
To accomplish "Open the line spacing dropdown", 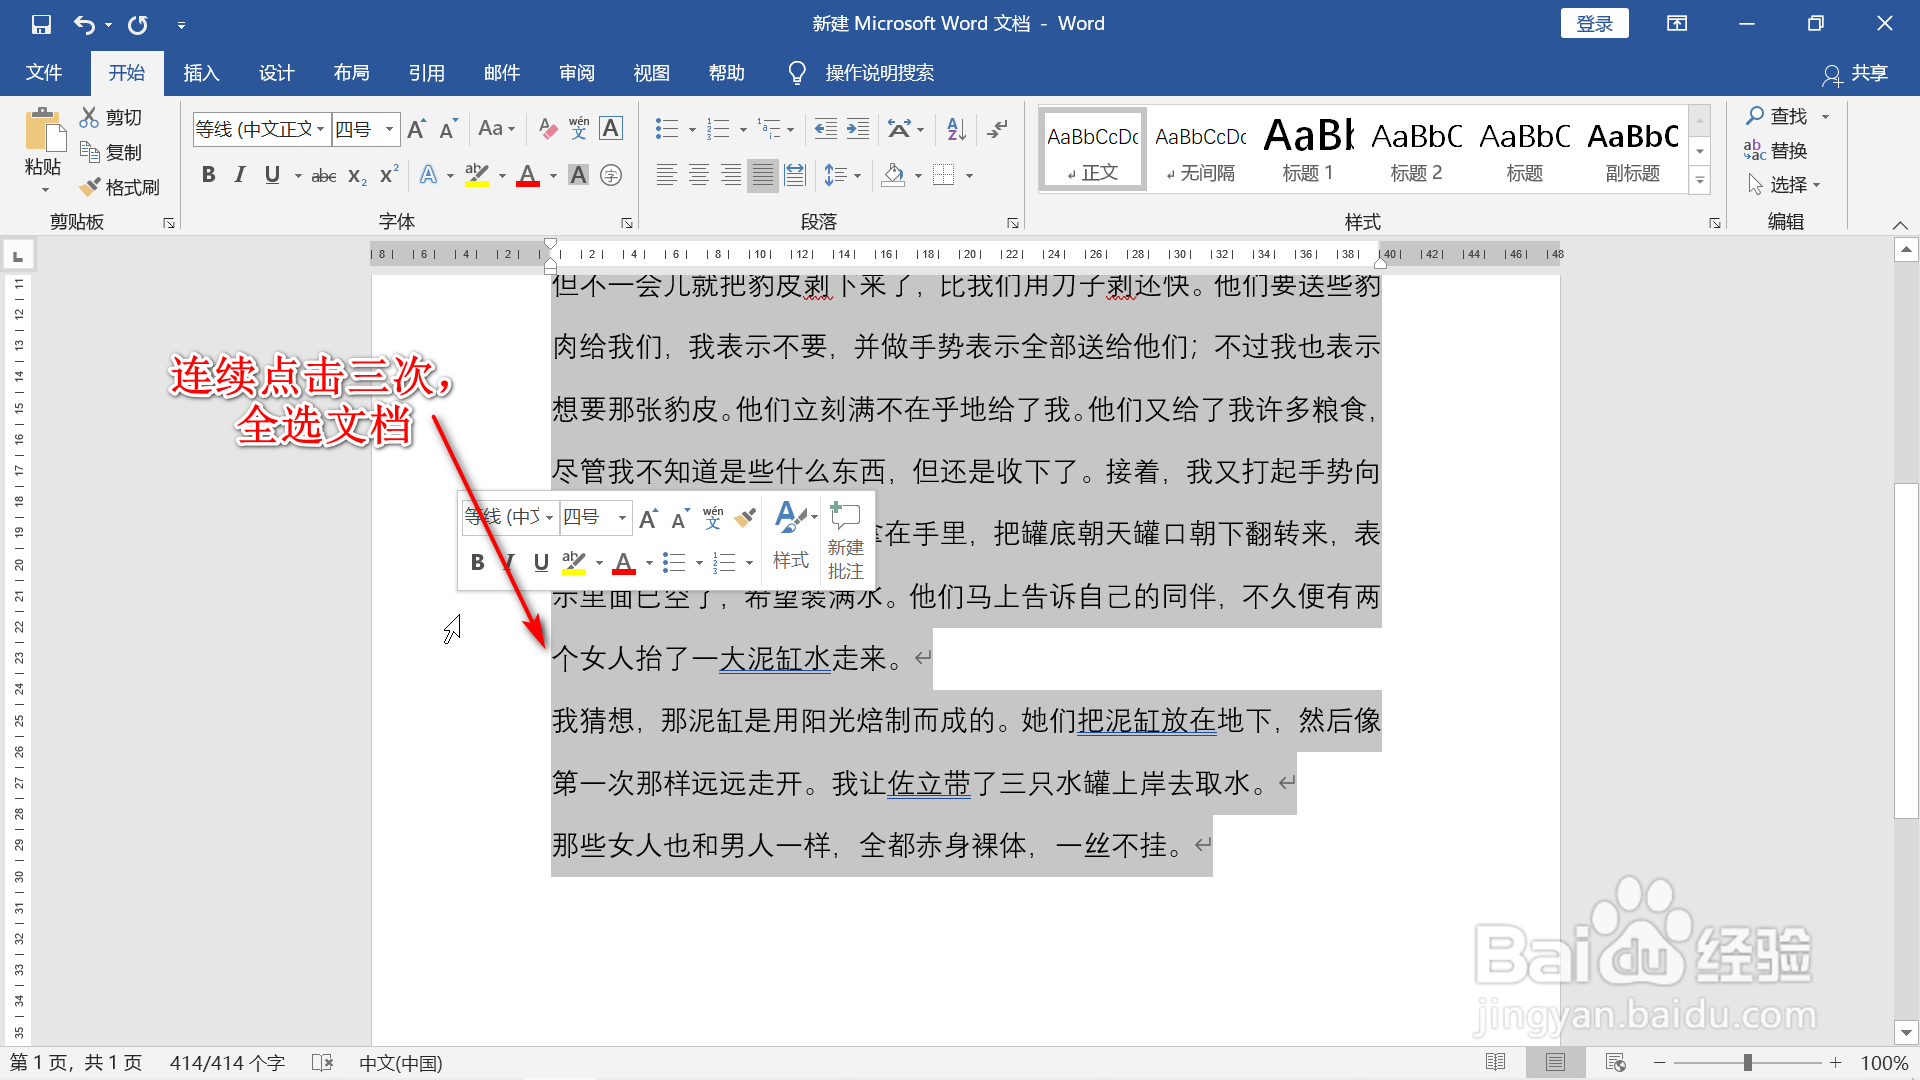I will (x=843, y=174).
